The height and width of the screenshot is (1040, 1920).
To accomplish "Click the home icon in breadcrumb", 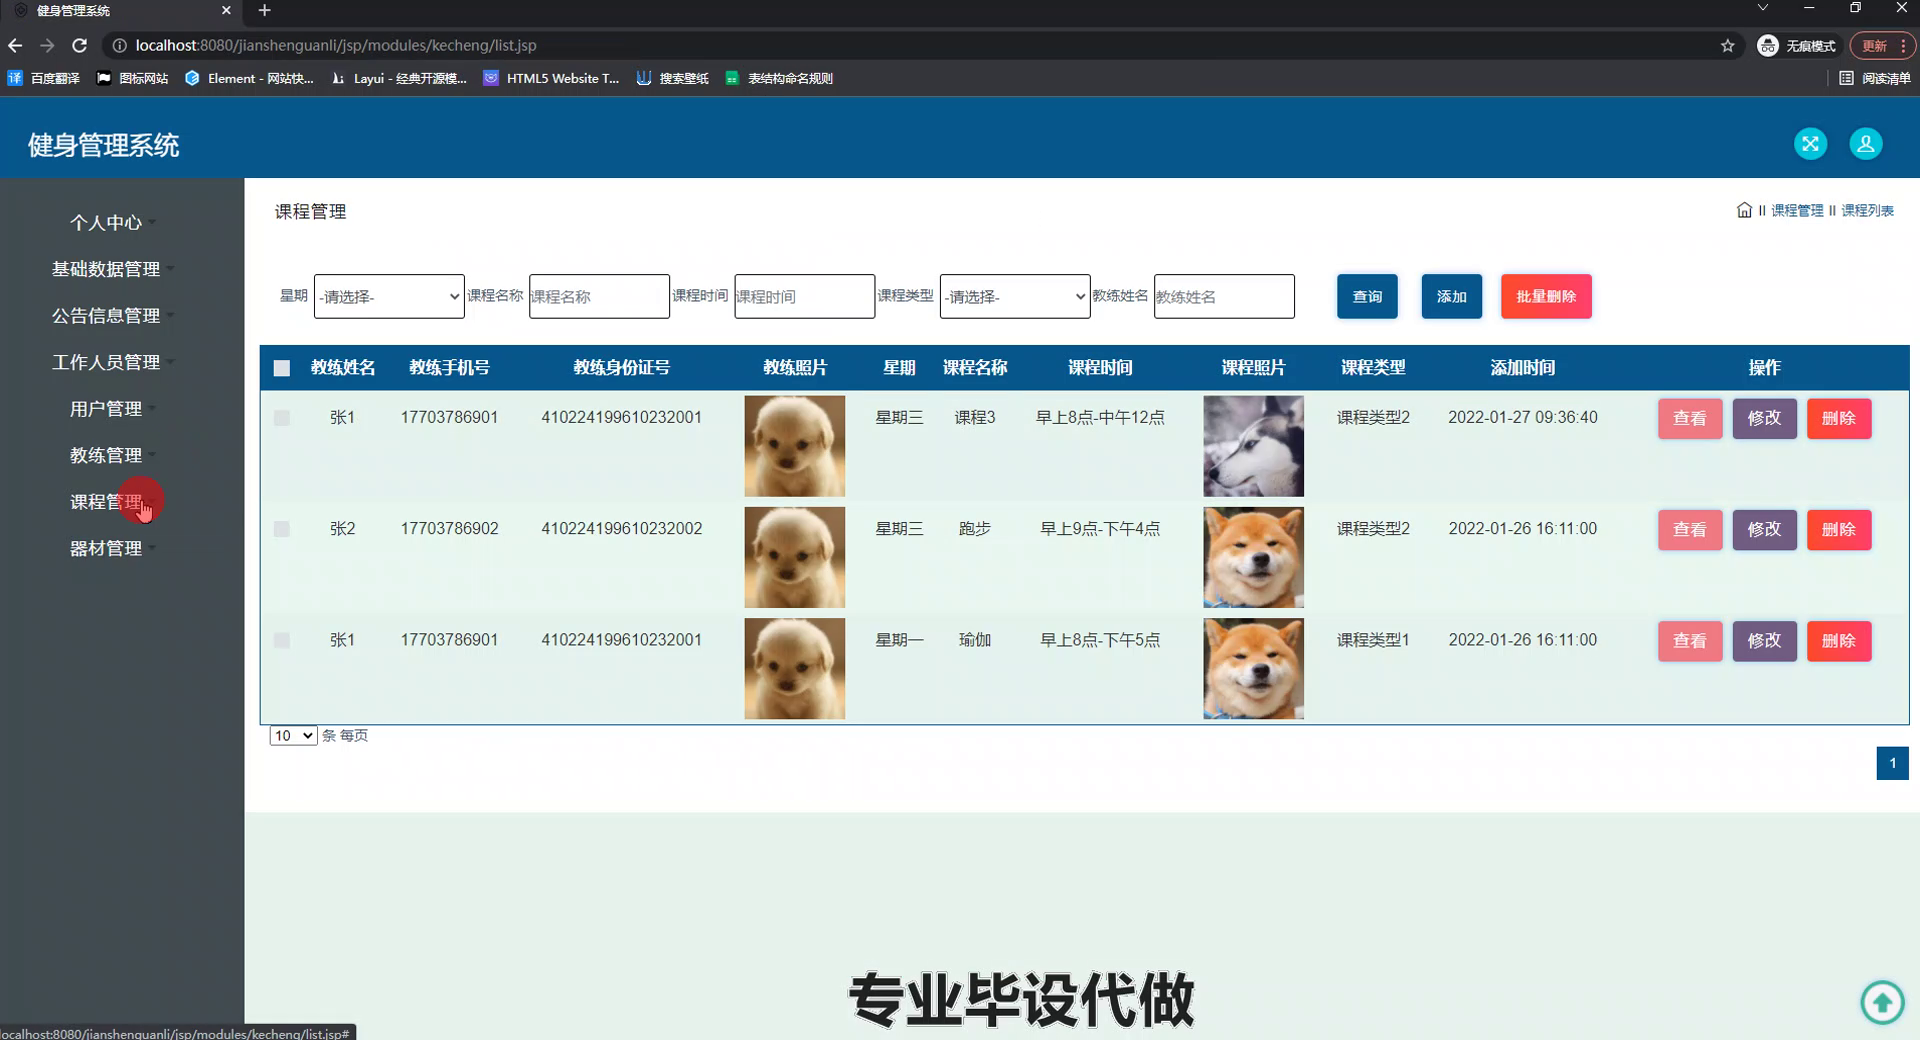I will point(1744,210).
